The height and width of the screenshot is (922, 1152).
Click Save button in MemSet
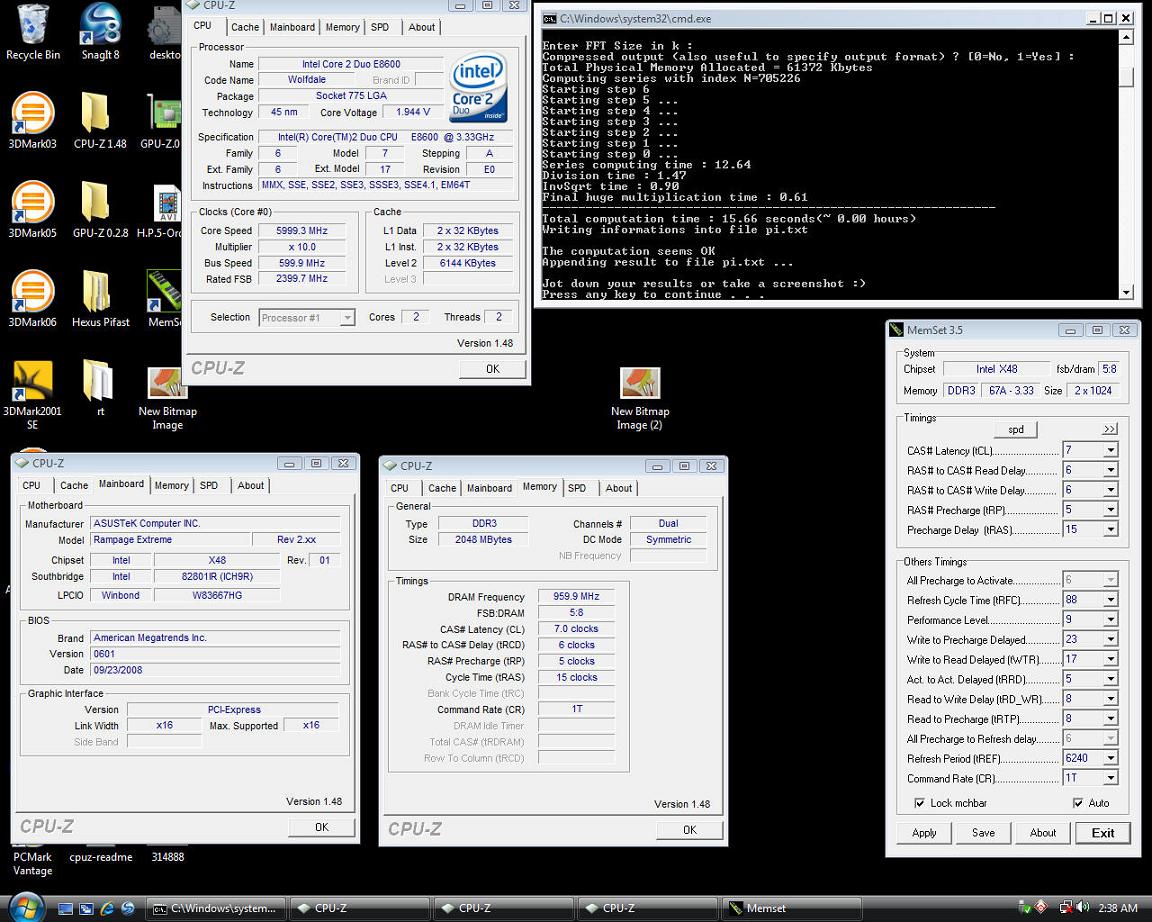[x=984, y=832]
